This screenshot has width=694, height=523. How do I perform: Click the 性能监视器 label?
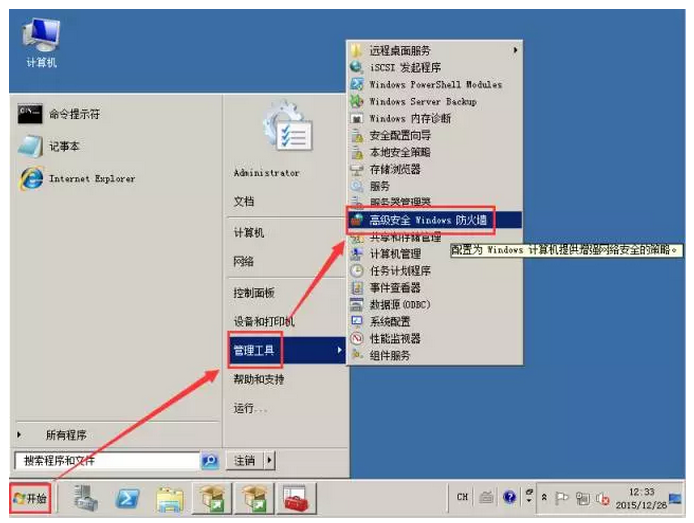coord(395,338)
